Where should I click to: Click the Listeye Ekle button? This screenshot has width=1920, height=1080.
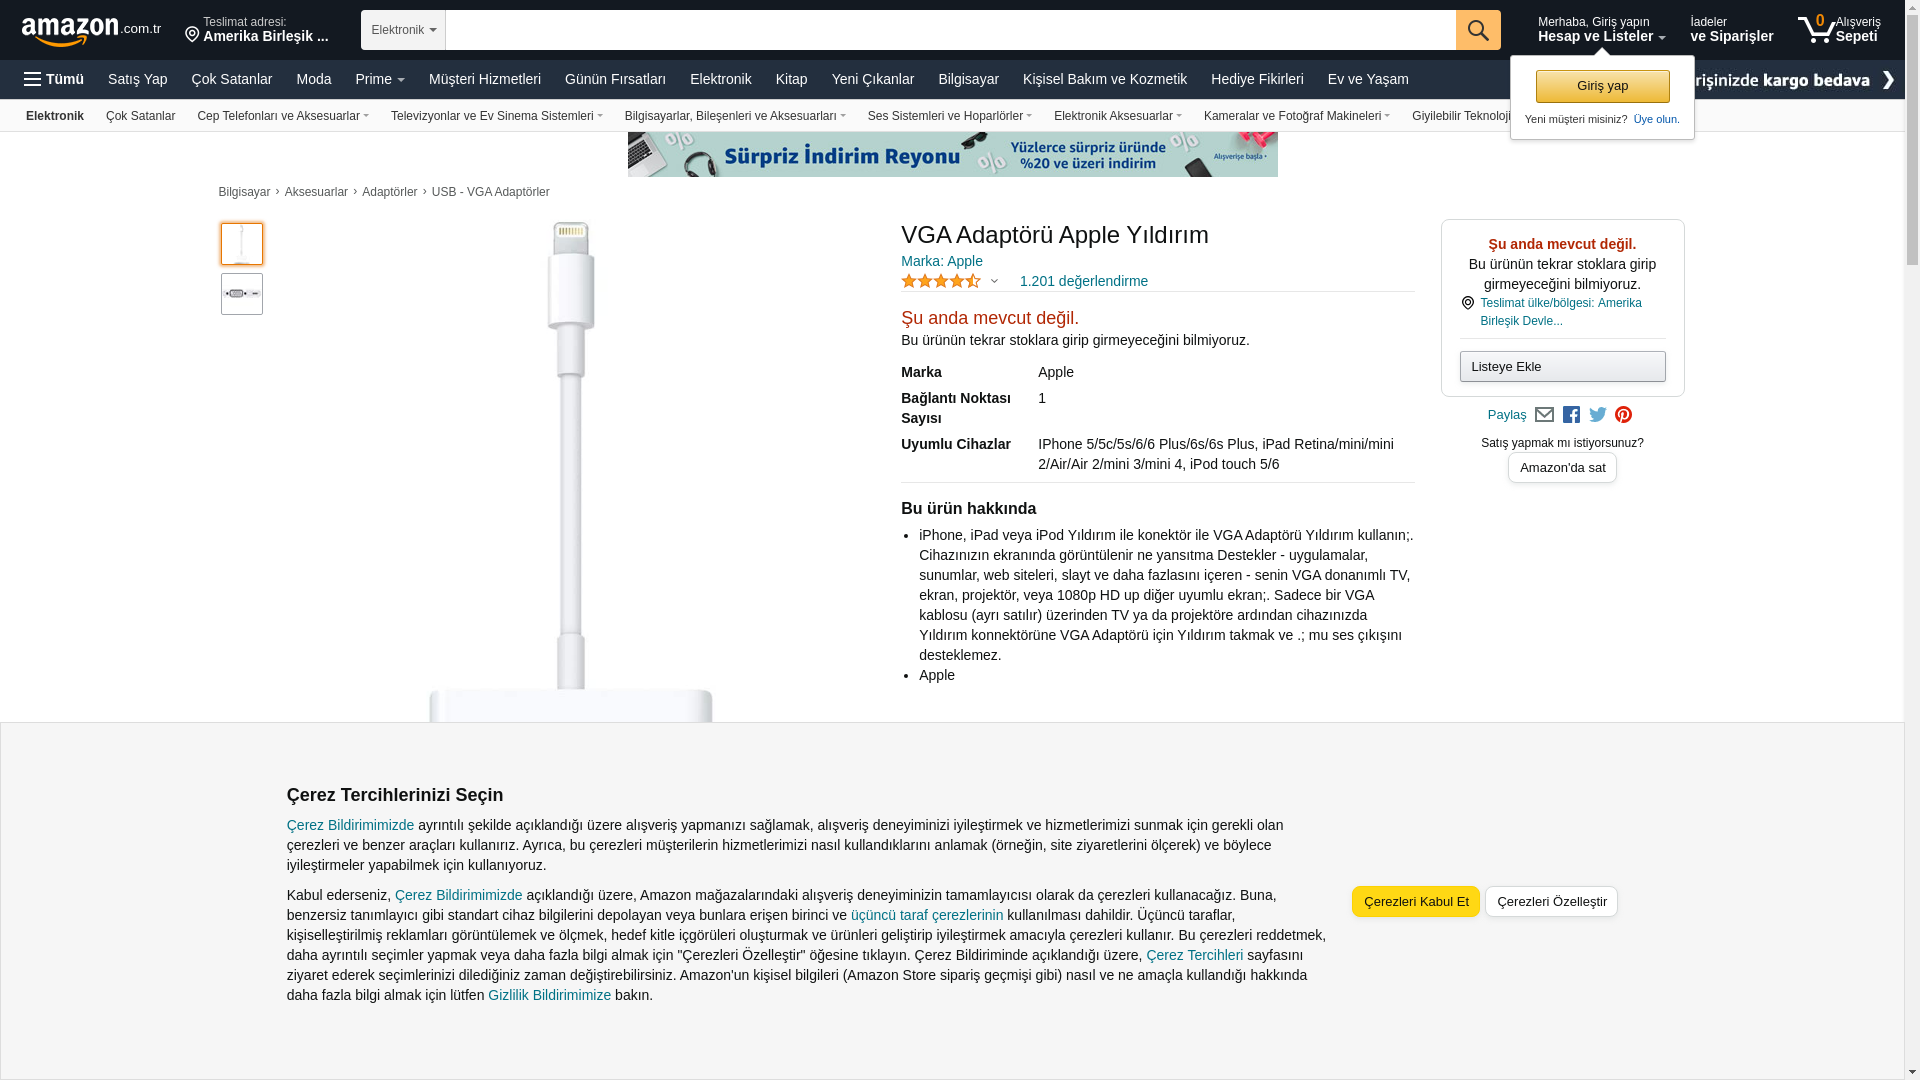1562,367
